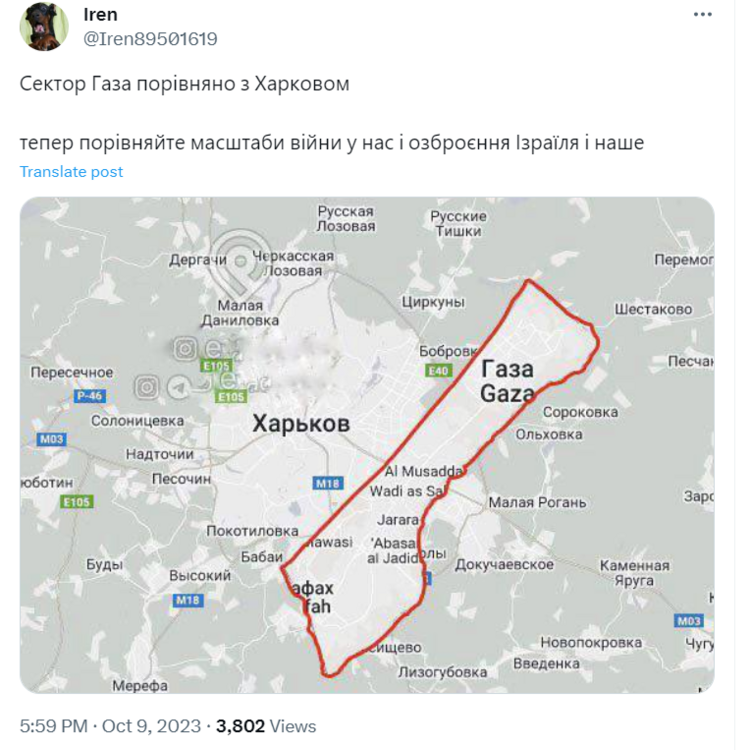Click Translate post
Viewport: 751px width, 750px height.
[x=71, y=171]
